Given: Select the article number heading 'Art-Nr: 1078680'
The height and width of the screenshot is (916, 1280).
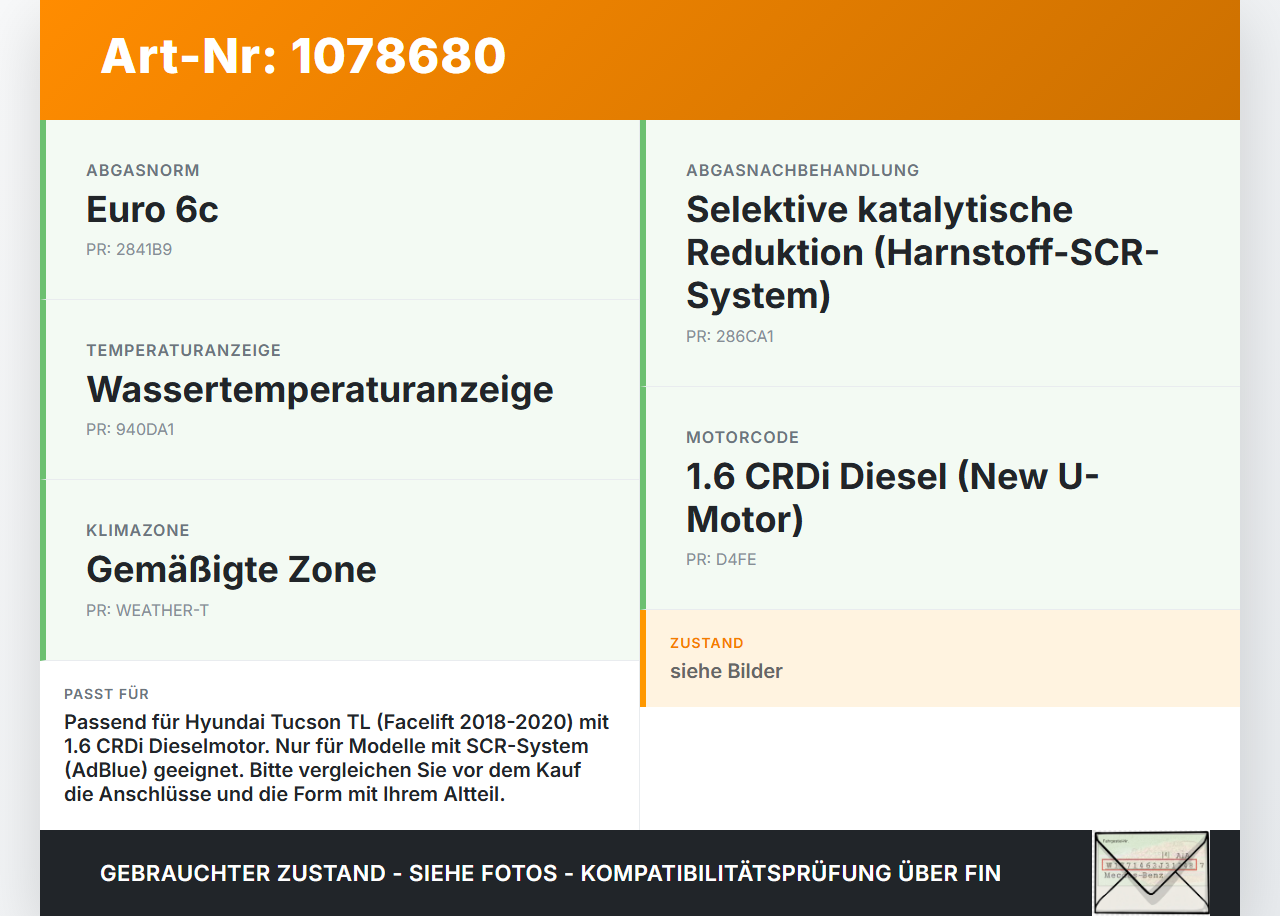Looking at the screenshot, I should pos(303,56).
